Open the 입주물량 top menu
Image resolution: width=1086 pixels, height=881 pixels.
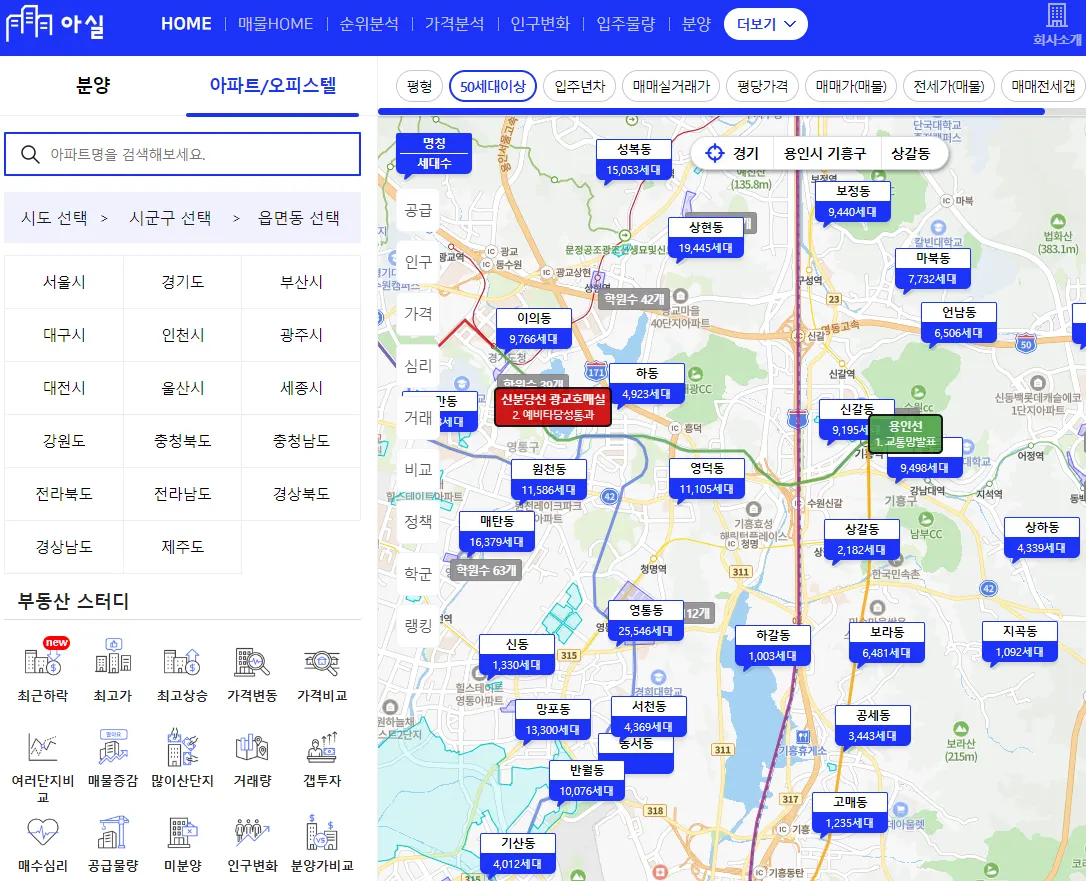(x=626, y=24)
